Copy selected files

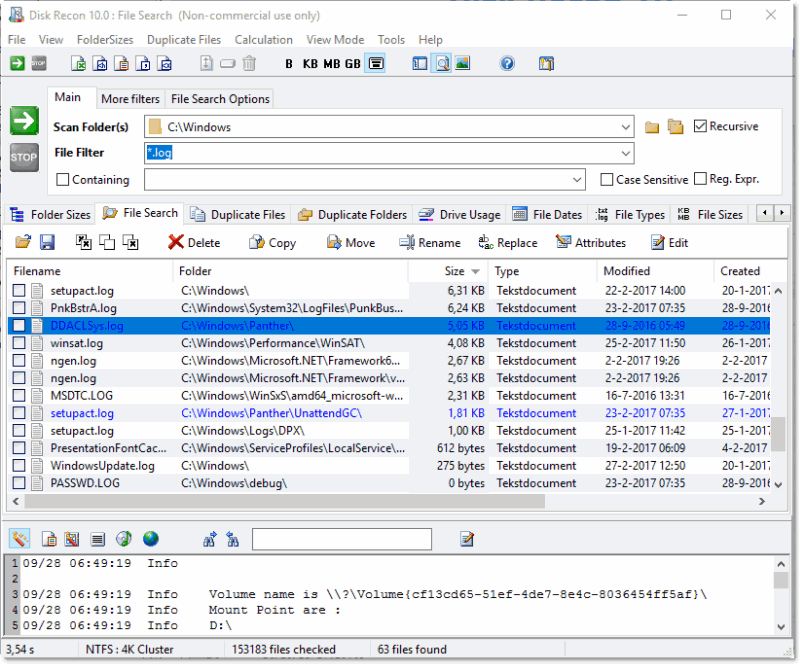tap(272, 242)
